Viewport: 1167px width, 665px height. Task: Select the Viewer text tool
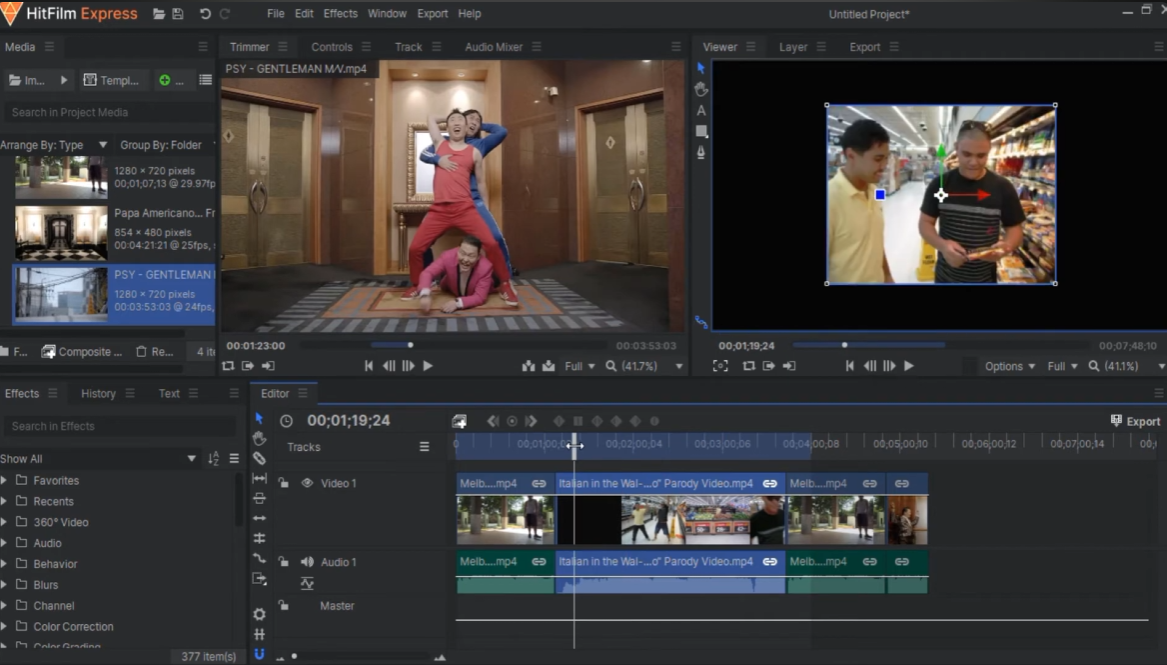coord(701,110)
